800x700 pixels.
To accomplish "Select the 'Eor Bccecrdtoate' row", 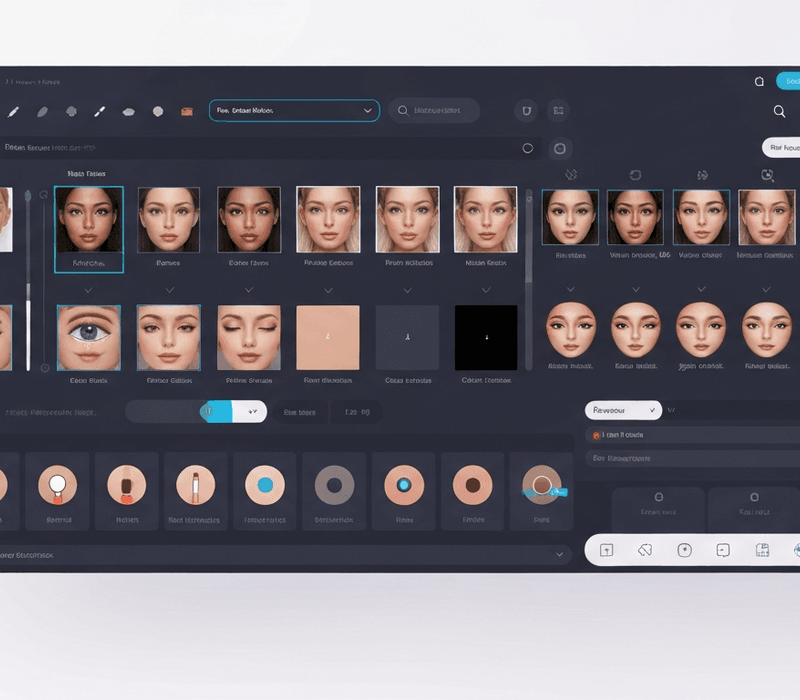I will [692, 459].
